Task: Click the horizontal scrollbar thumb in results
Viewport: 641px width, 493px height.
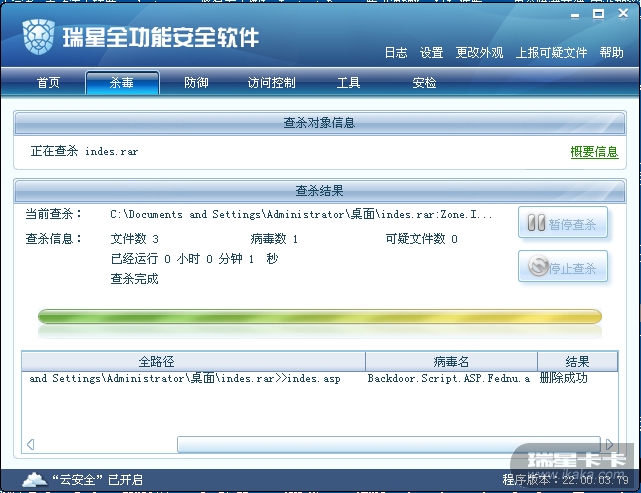Action: pyautogui.click(x=388, y=444)
